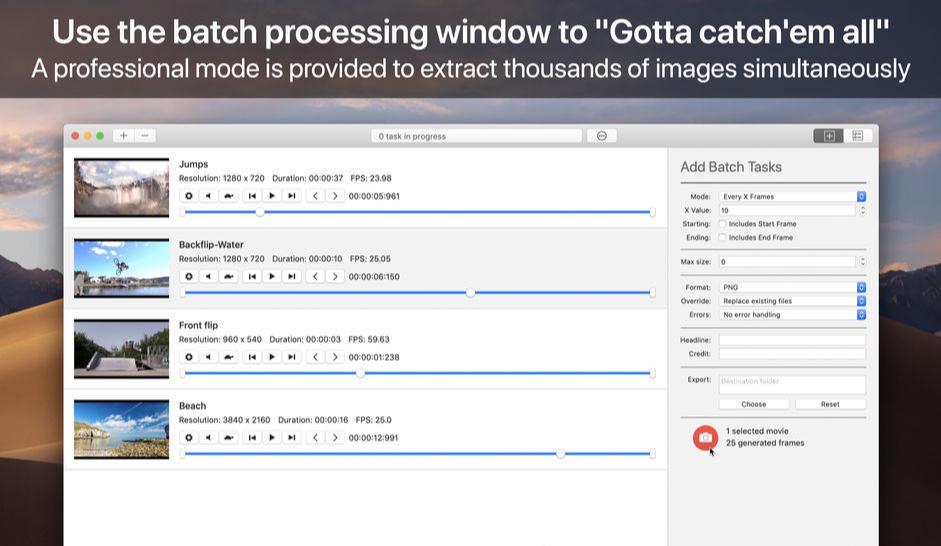Screen dimensions: 941x546
Task: Expand the Errors handling dropdown
Action: [791, 315]
